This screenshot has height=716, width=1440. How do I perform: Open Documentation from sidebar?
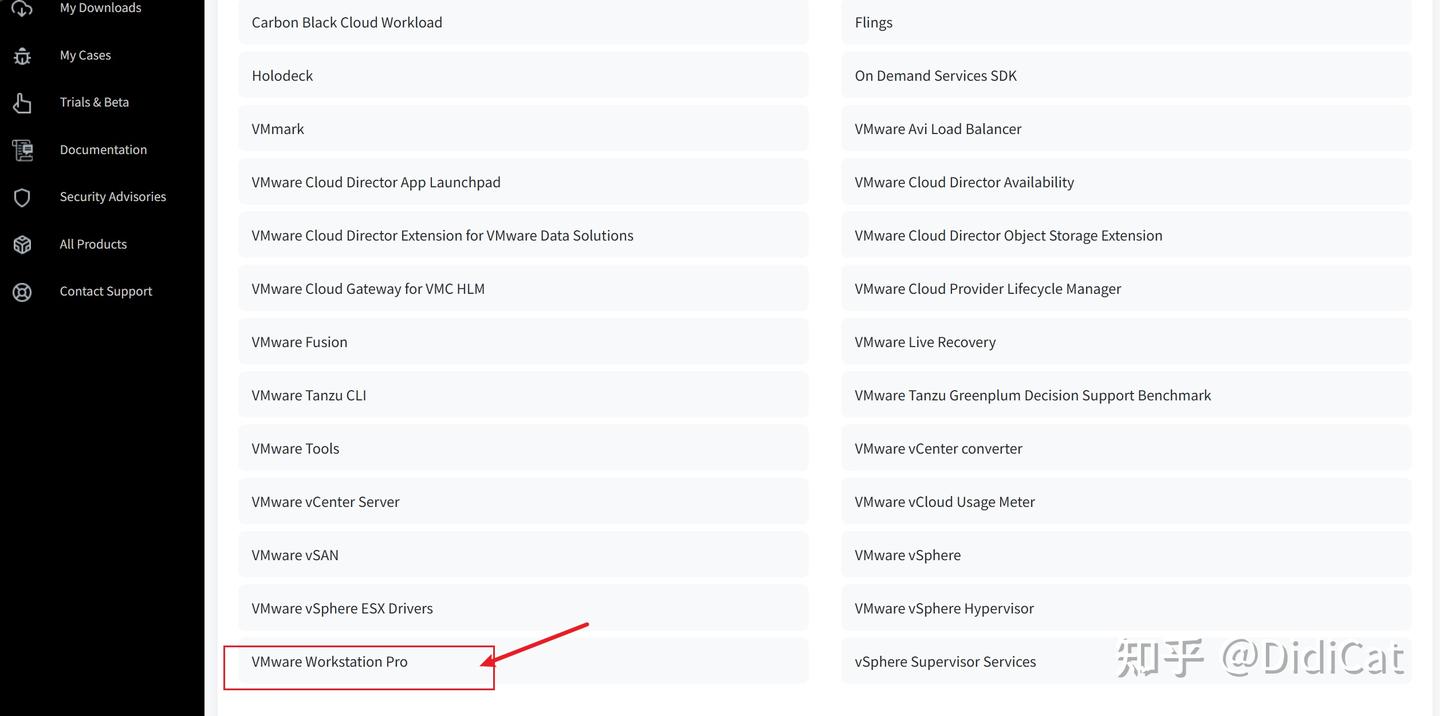103,150
